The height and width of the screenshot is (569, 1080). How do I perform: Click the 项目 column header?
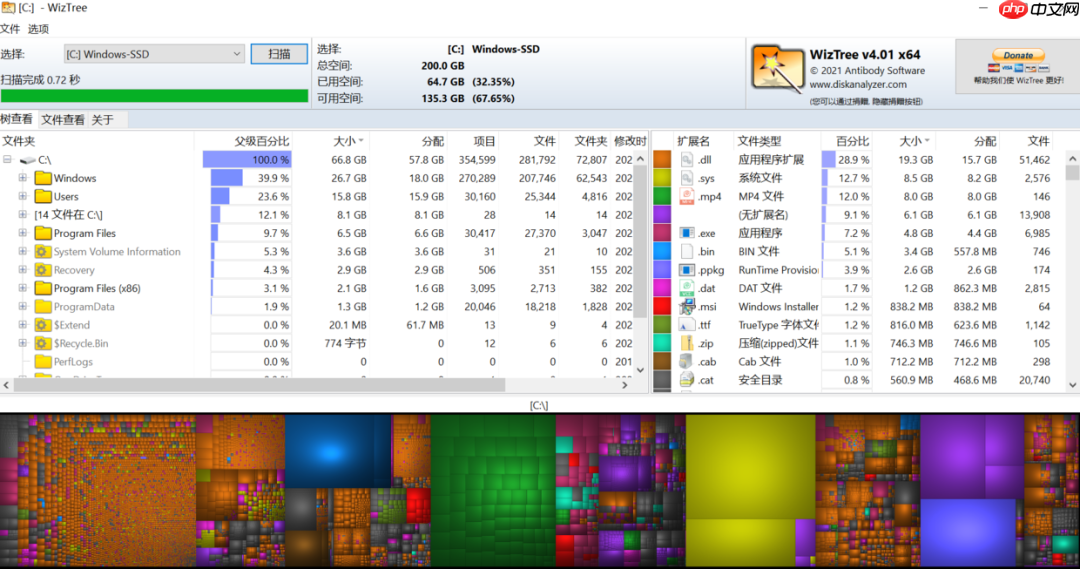[484, 141]
